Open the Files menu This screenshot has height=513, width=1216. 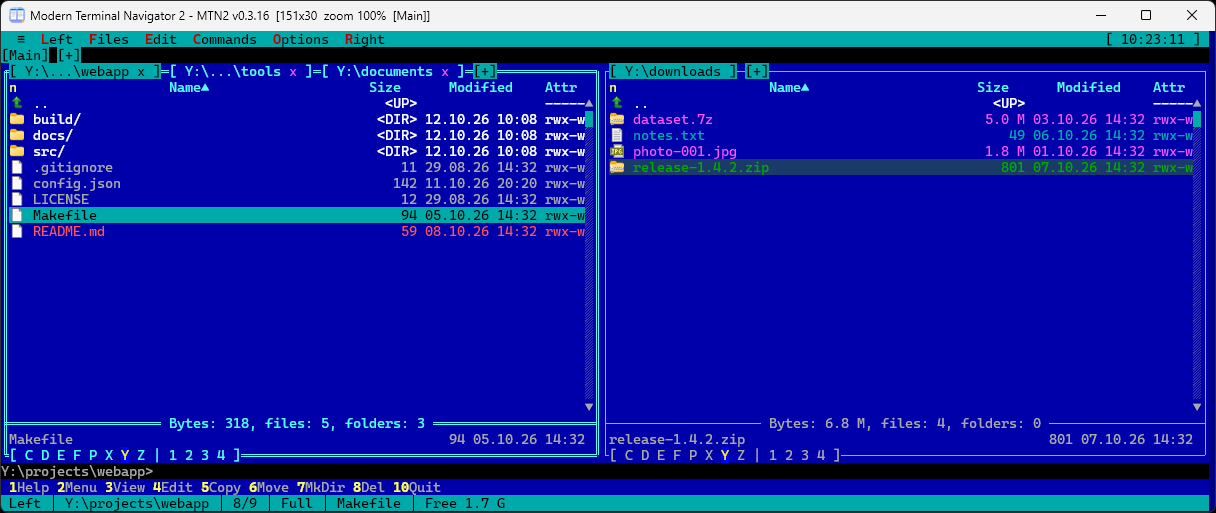tap(109, 39)
